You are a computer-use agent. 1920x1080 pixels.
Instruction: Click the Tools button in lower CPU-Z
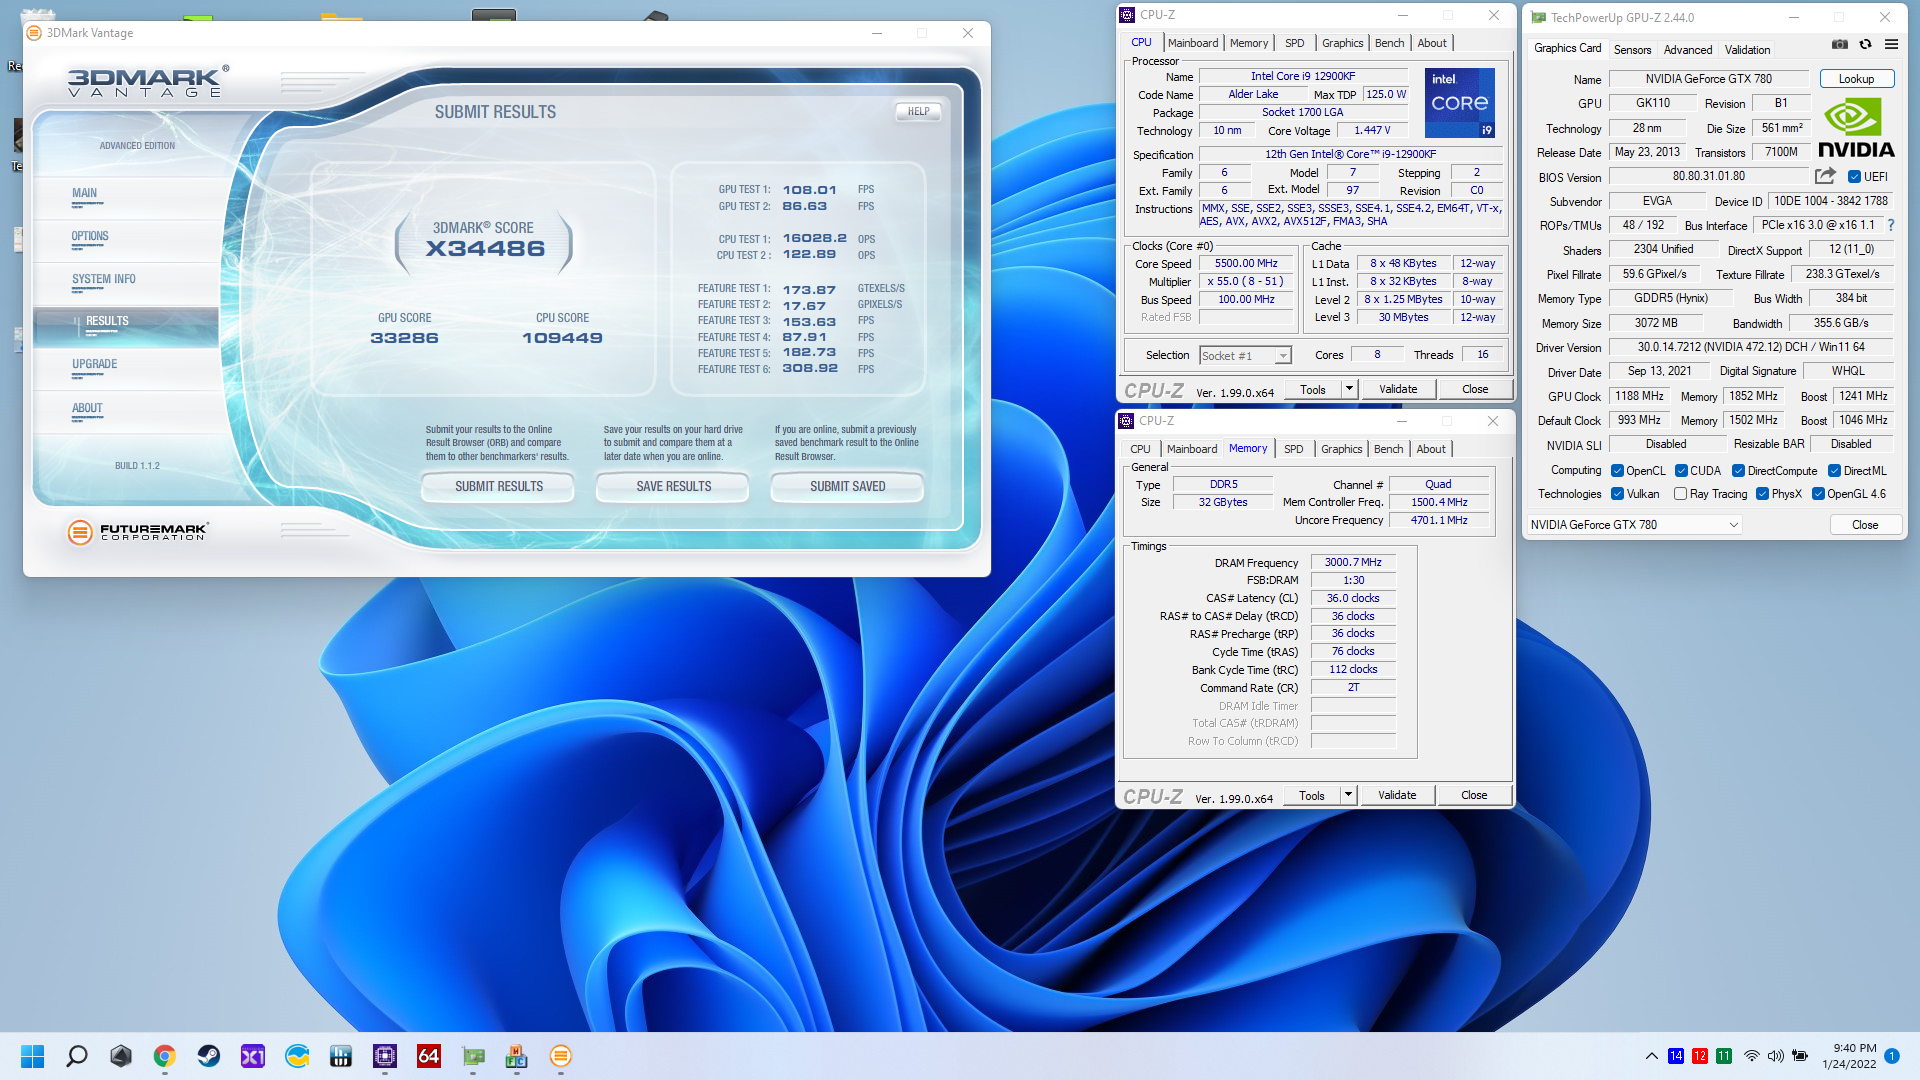(x=1312, y=795)
